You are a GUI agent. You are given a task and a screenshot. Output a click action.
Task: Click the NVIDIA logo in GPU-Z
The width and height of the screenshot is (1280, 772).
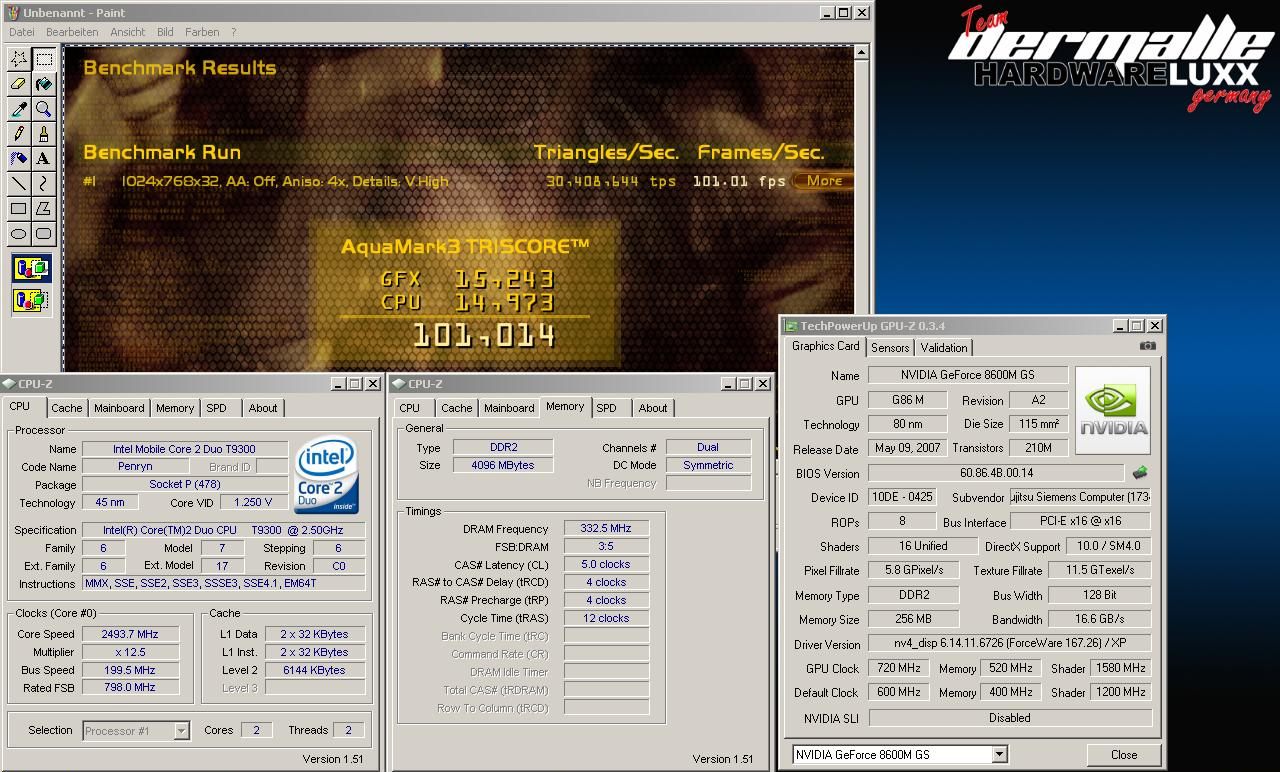pyautogui.click(x=1113, y=410)
